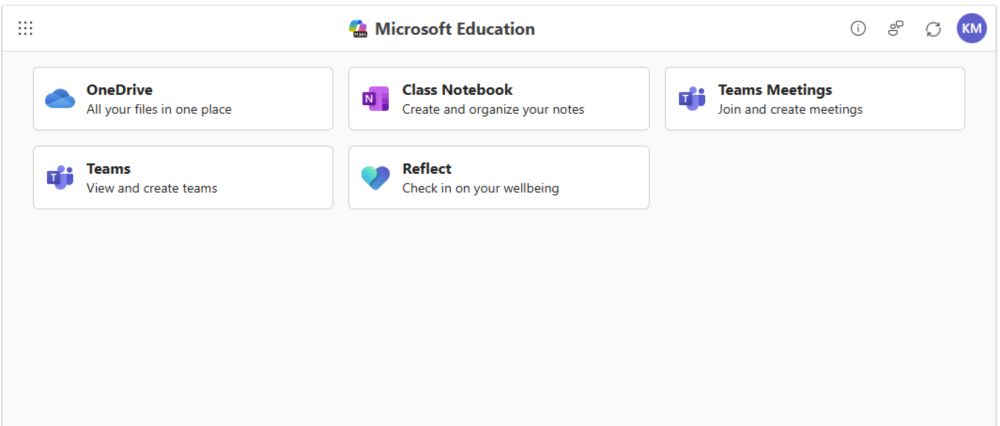Click "Check in on your wellbeing" text
The width and height of the screenshot is (1000, 426).
point(480,188)
